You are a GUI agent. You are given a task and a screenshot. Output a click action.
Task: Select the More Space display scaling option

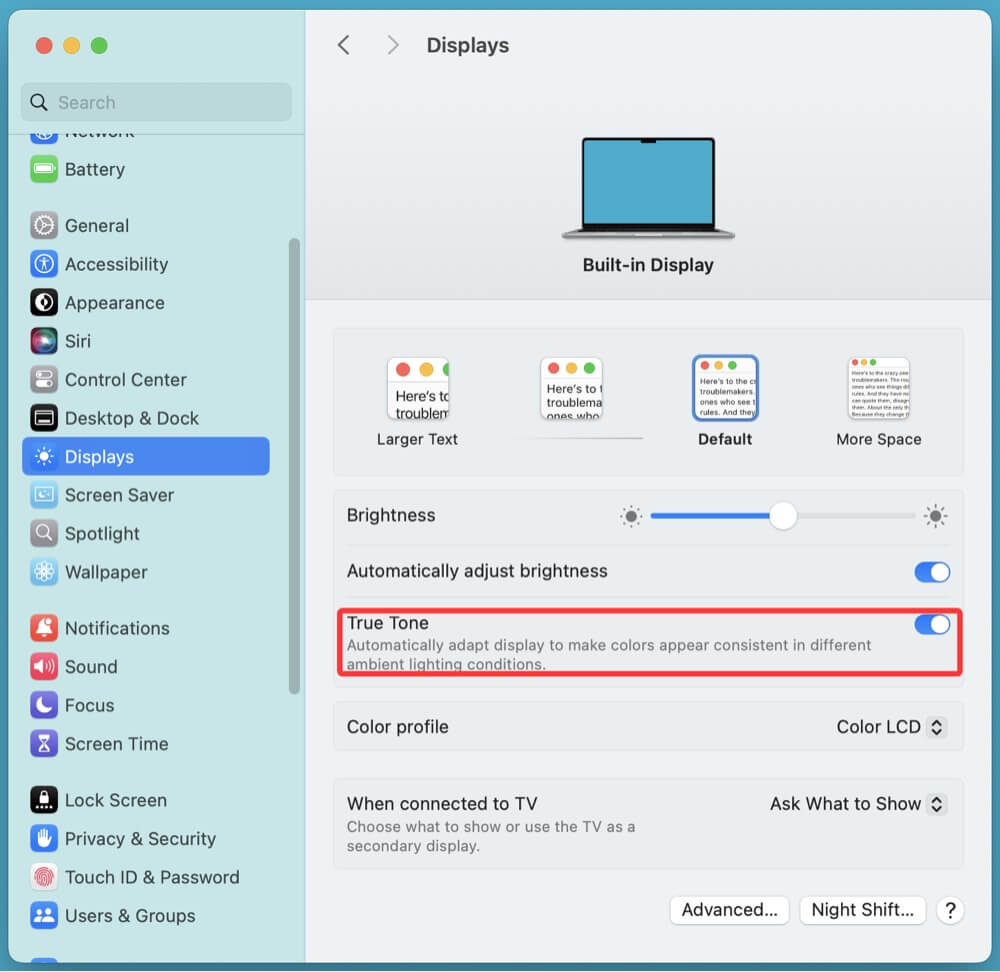878,388
